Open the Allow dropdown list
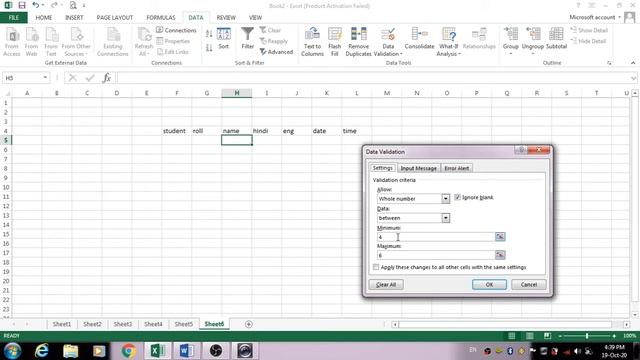 (x=445, y=199)
